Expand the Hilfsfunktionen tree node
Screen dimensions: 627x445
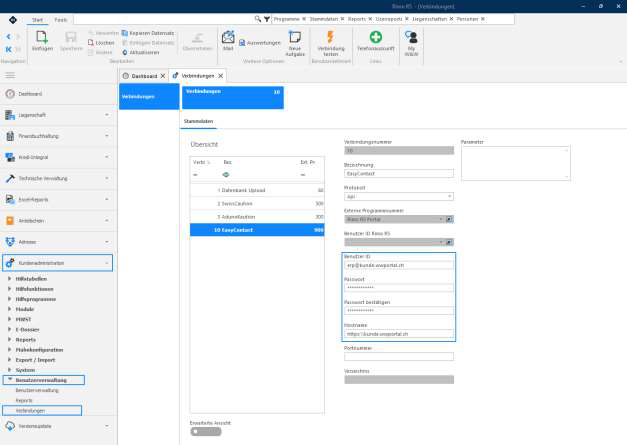(10, 289)
